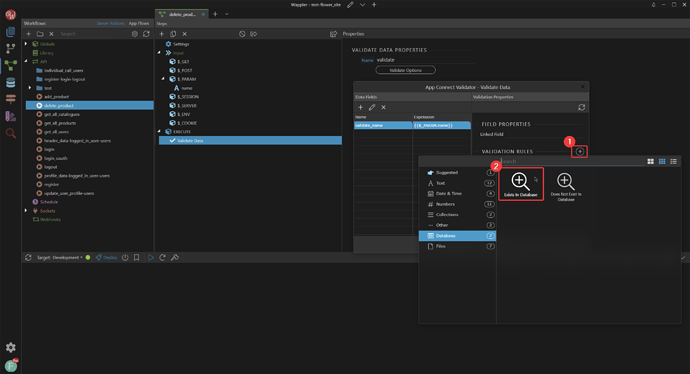
Task: Choose Exists In Database rule
Action: pyautogui.click(x=521, y=184)
